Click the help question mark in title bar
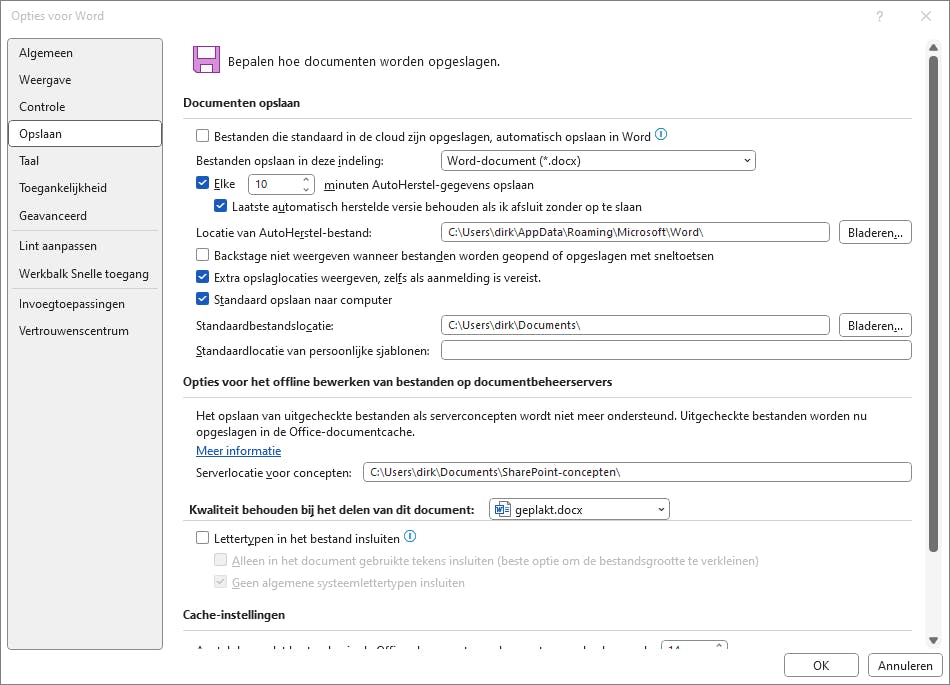Image resolution: width=950 pixels, height=685 pixels. pyautogui.click(x=880, y=16)
